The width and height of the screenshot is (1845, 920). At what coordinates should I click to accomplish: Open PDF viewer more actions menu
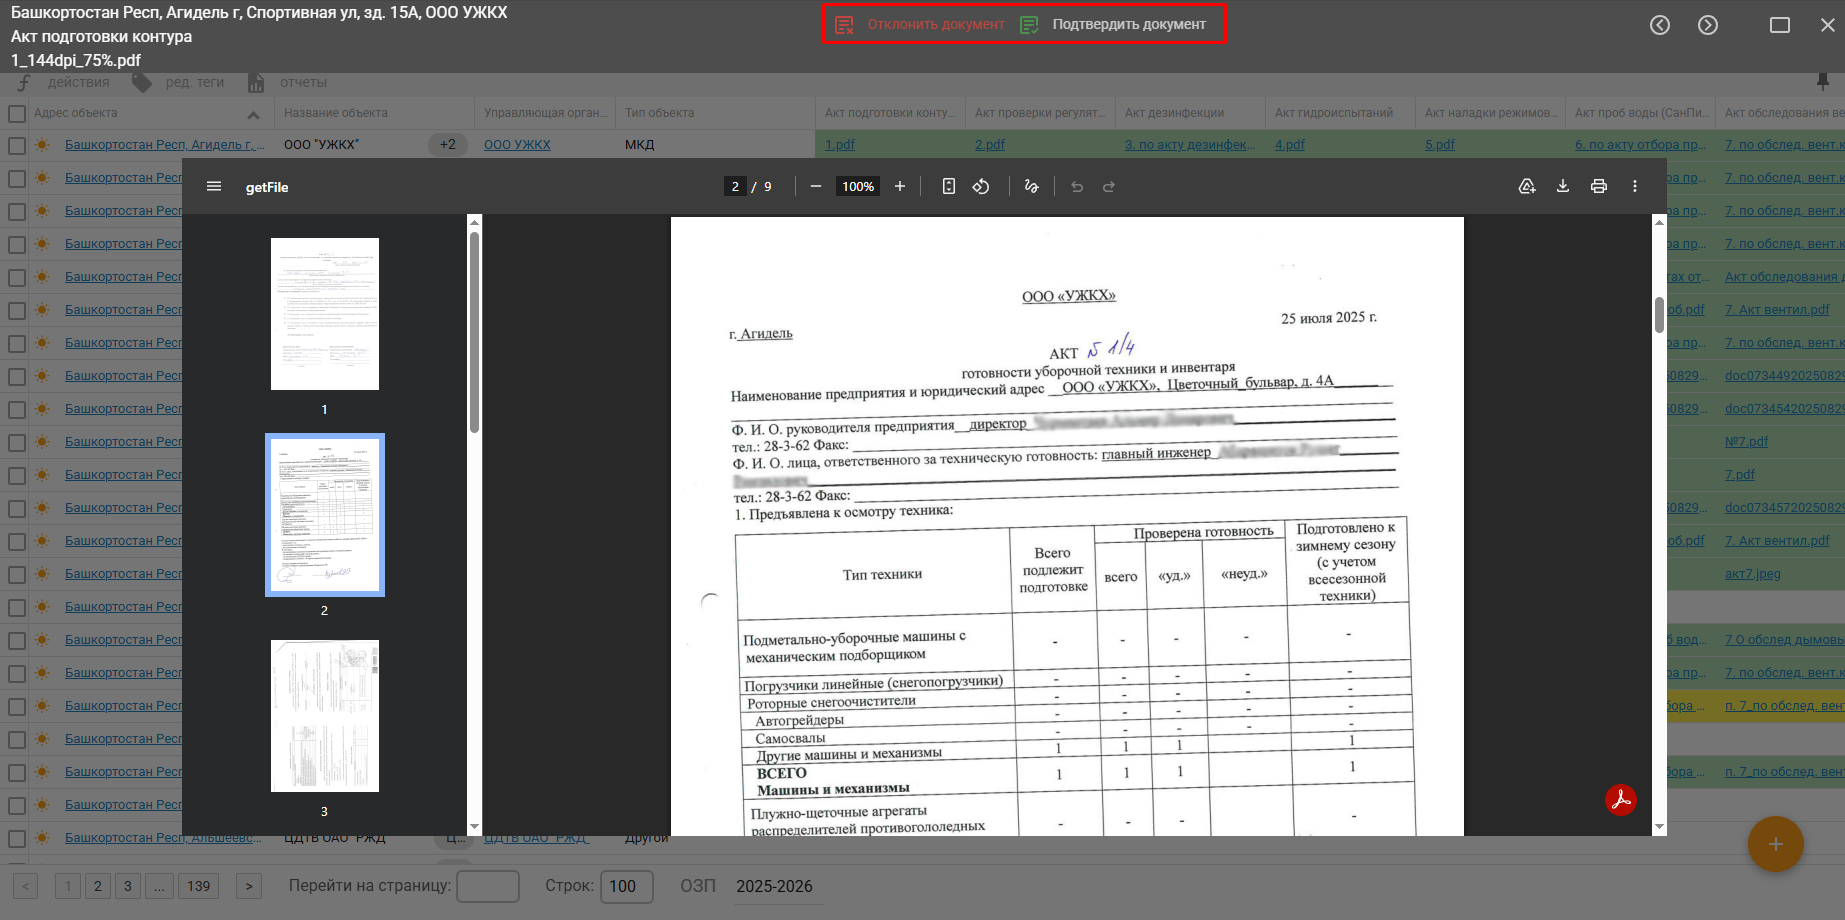(1634, 186)
